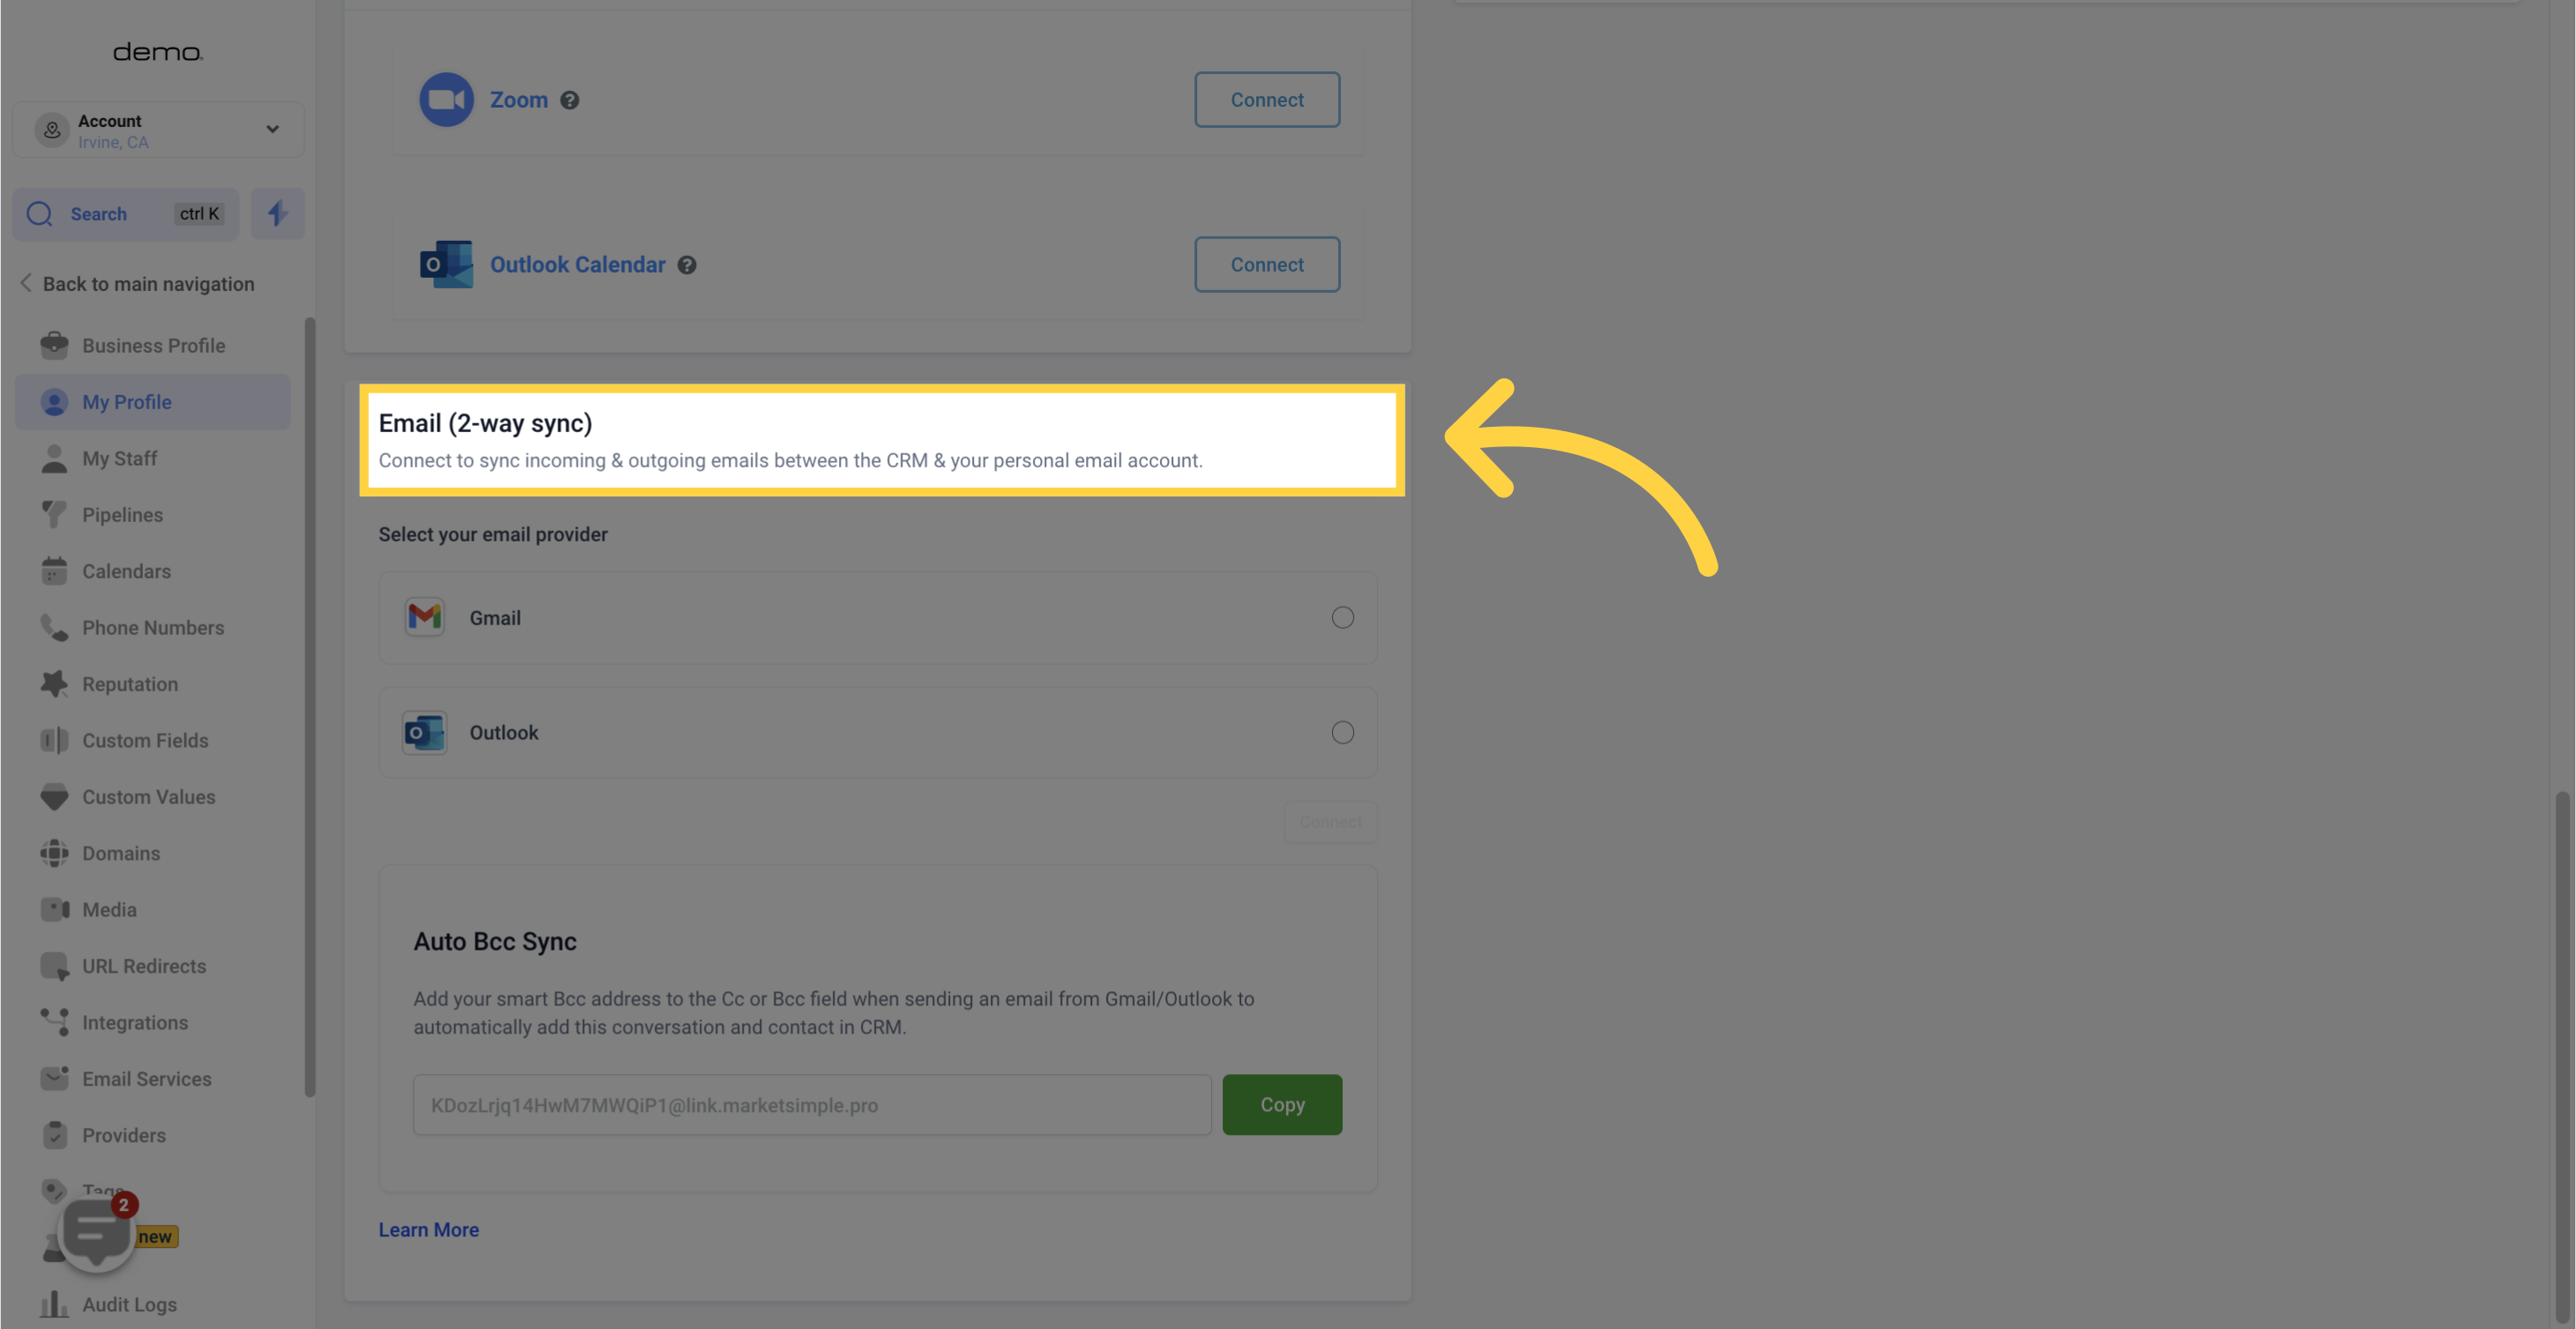
Task: Click the Phone Numbers sidebar icon
Action: (53, 627)
